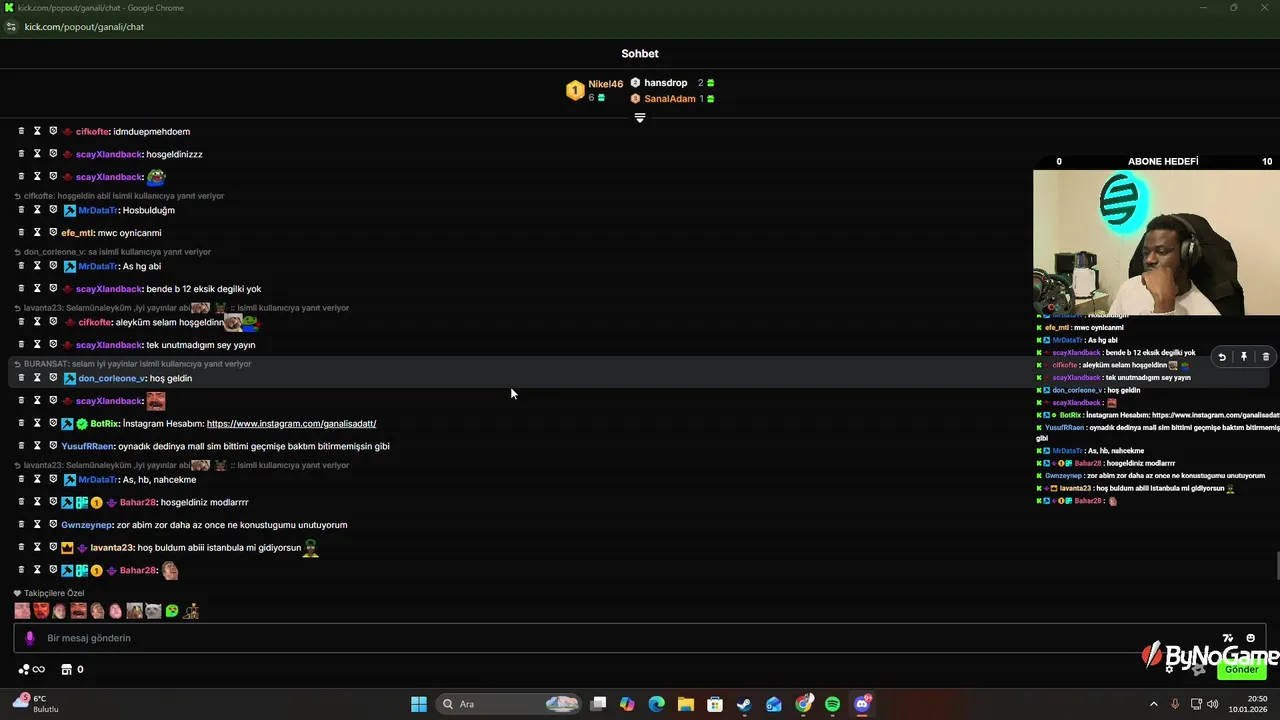
Task: Timeout BotRix via hourglass on Instagram row
Action: pos(37,423)
